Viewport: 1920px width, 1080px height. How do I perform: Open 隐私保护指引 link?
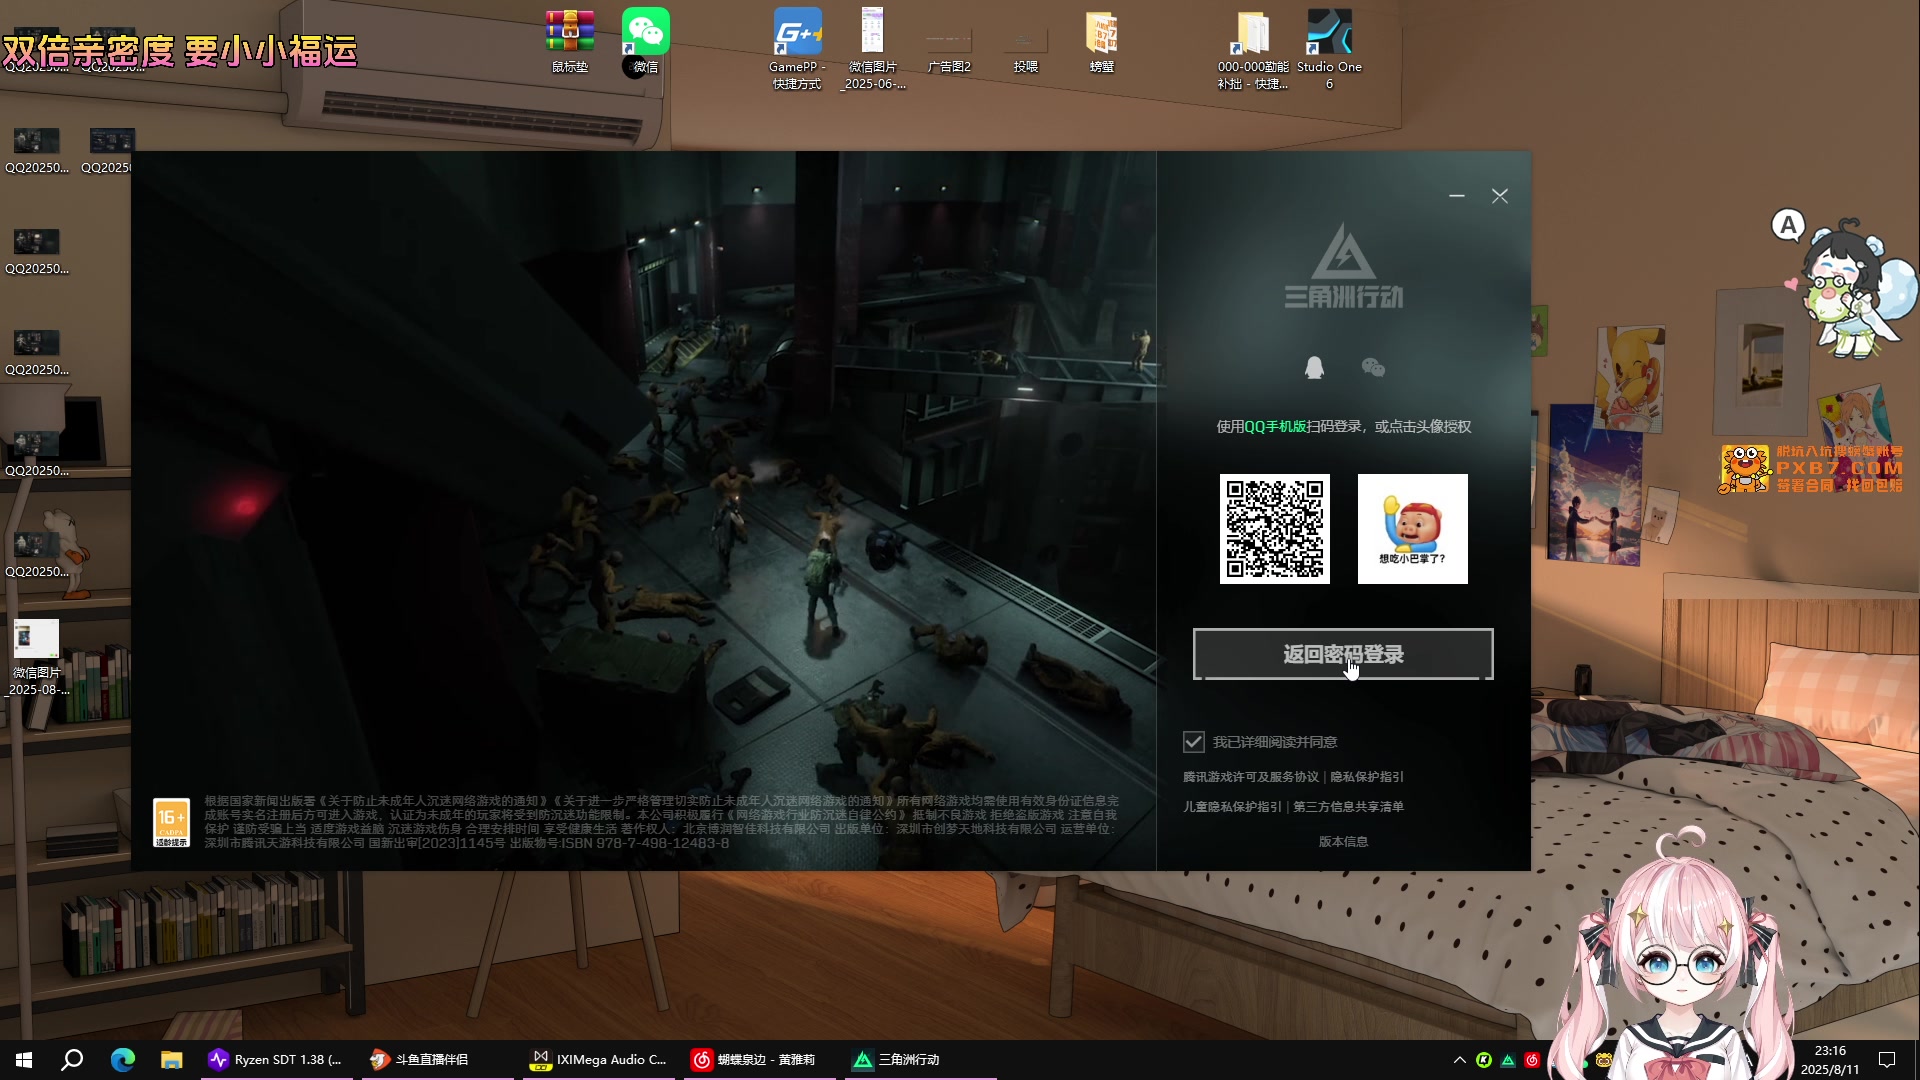[1367, 777]
